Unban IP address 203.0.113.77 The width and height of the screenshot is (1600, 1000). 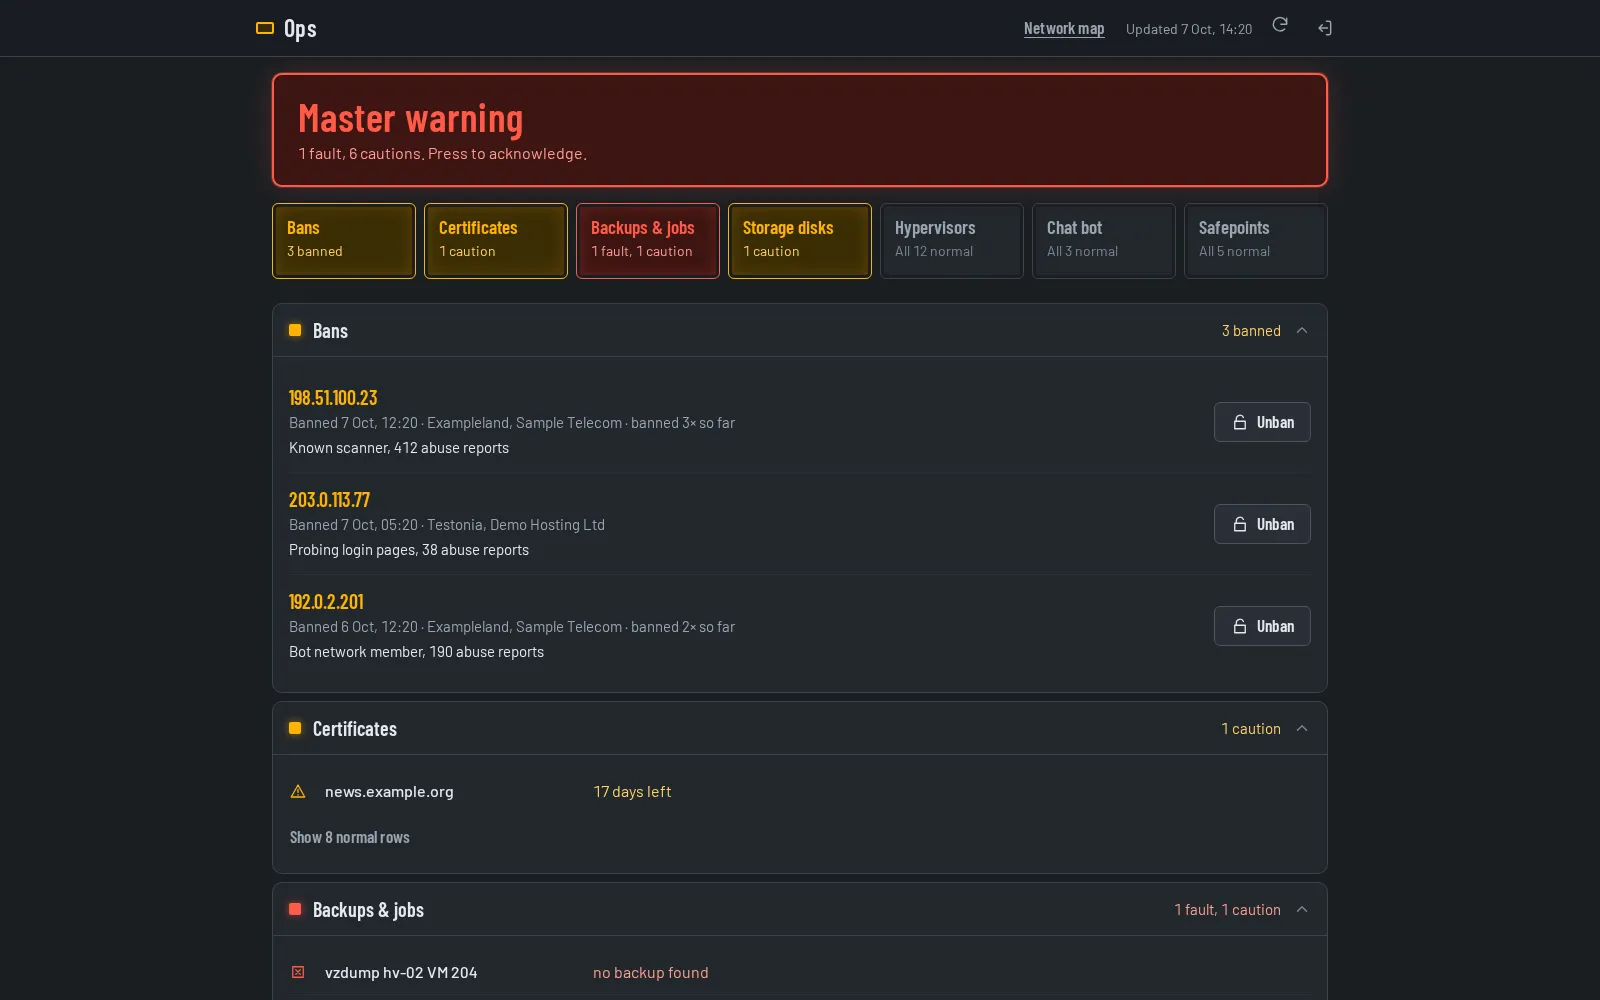1262,524
